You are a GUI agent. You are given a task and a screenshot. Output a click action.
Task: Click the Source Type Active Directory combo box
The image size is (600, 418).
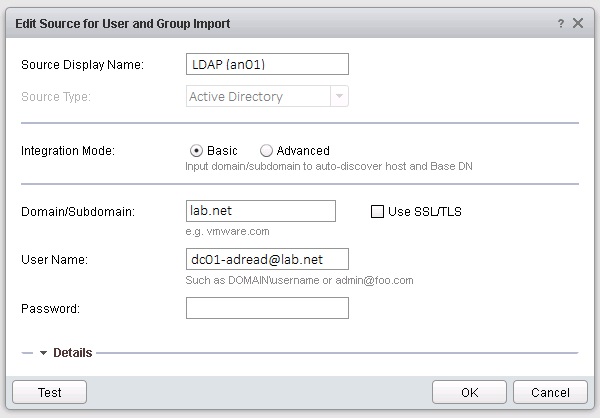tap(257, 97)
